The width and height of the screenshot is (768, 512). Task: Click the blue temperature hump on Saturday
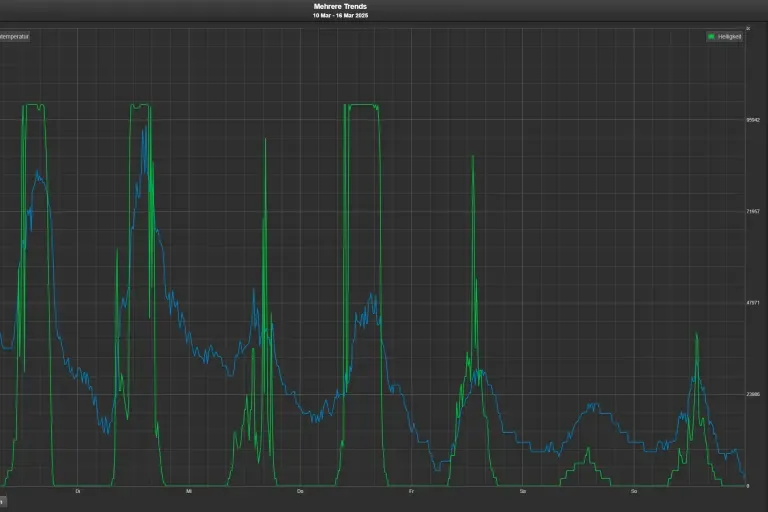(x=593, y=405)
